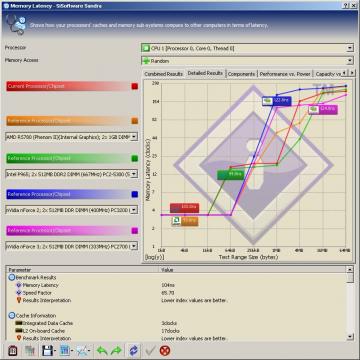Click the 17clocks L2 cache value

(x=169, y=331)
